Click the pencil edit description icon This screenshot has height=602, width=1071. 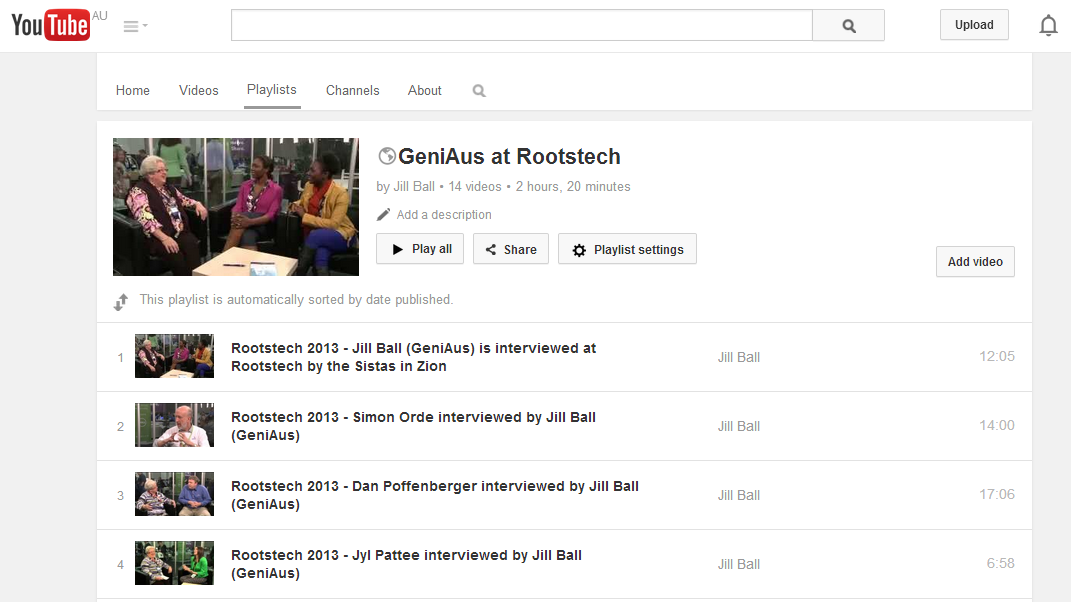coord(384,215)
